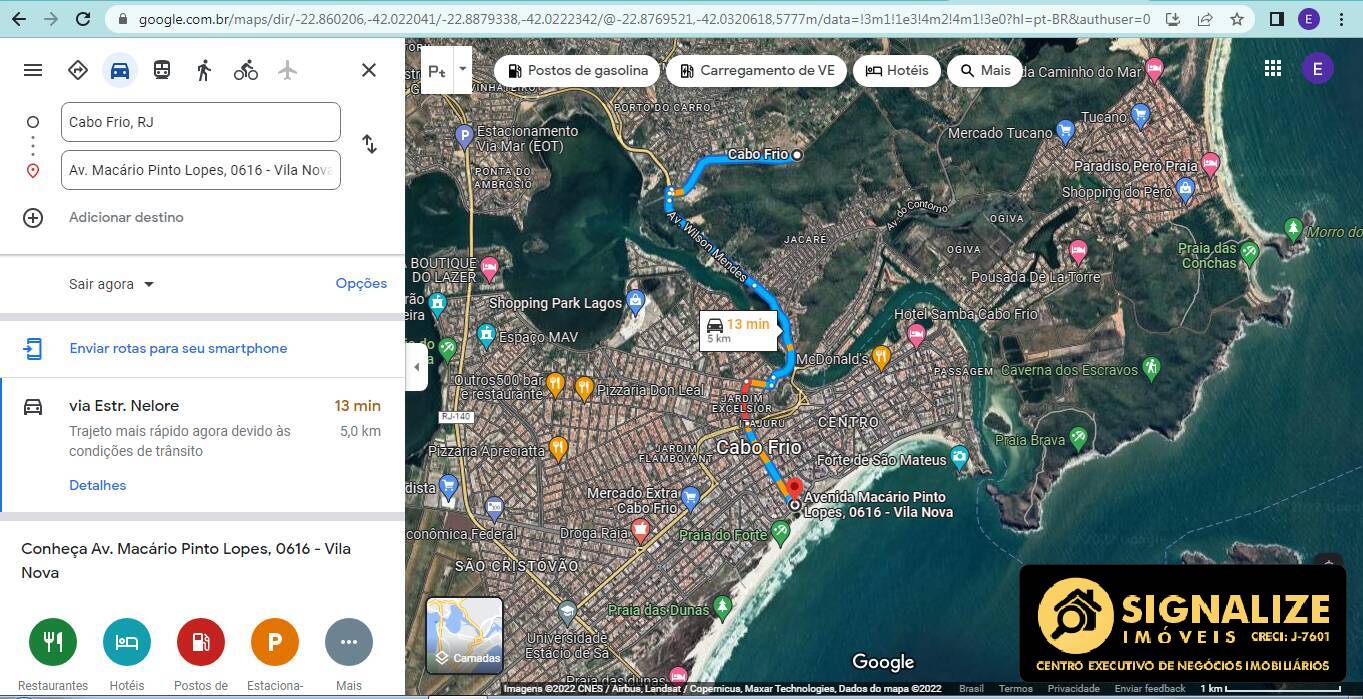Viewport: 1363px width, 699px height.
Task: Toggle the Camadas map layer view
Action: click(464, 634)
